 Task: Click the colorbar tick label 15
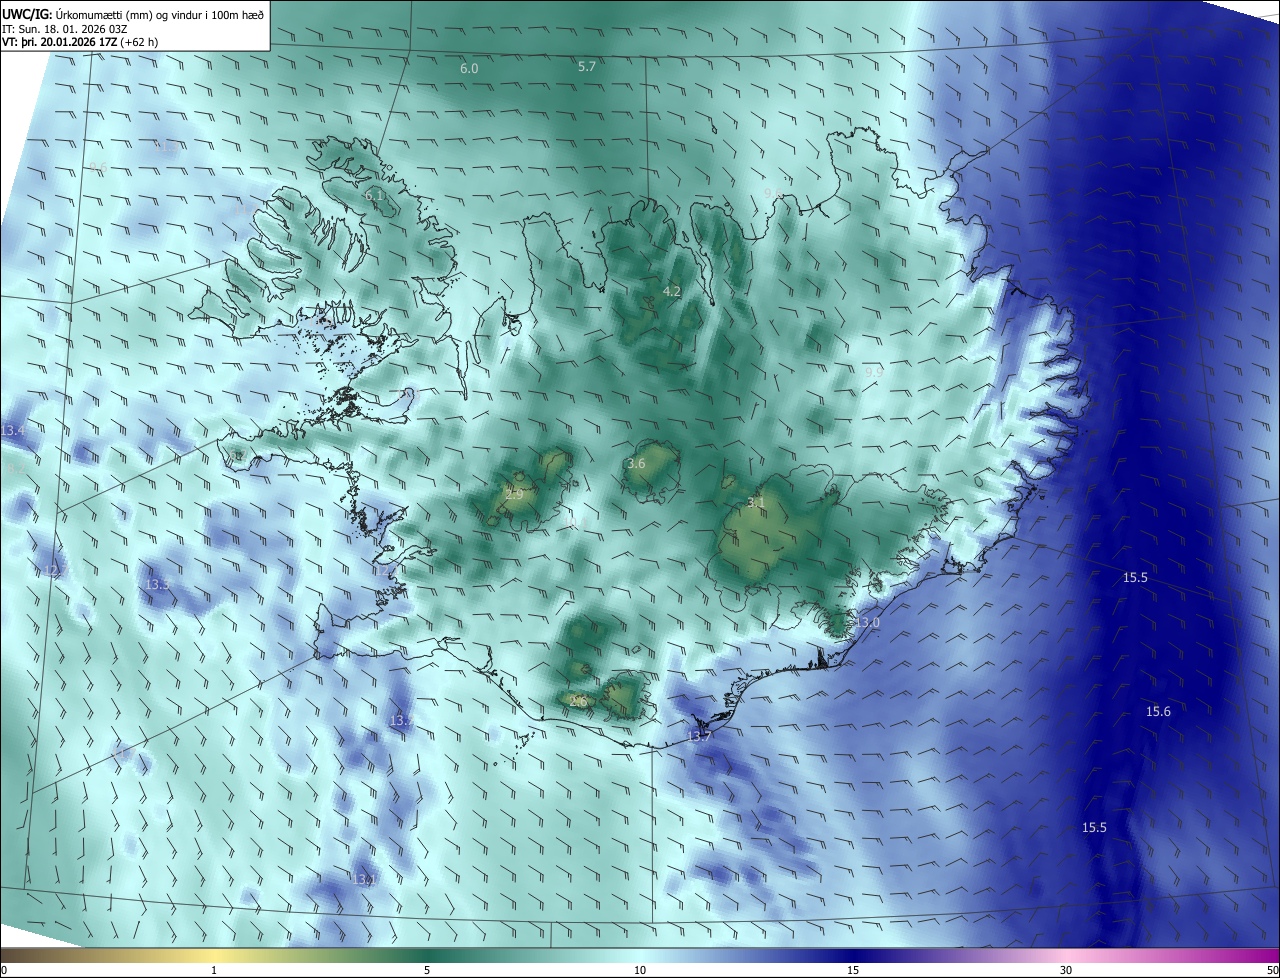click(x=853, y=970)
